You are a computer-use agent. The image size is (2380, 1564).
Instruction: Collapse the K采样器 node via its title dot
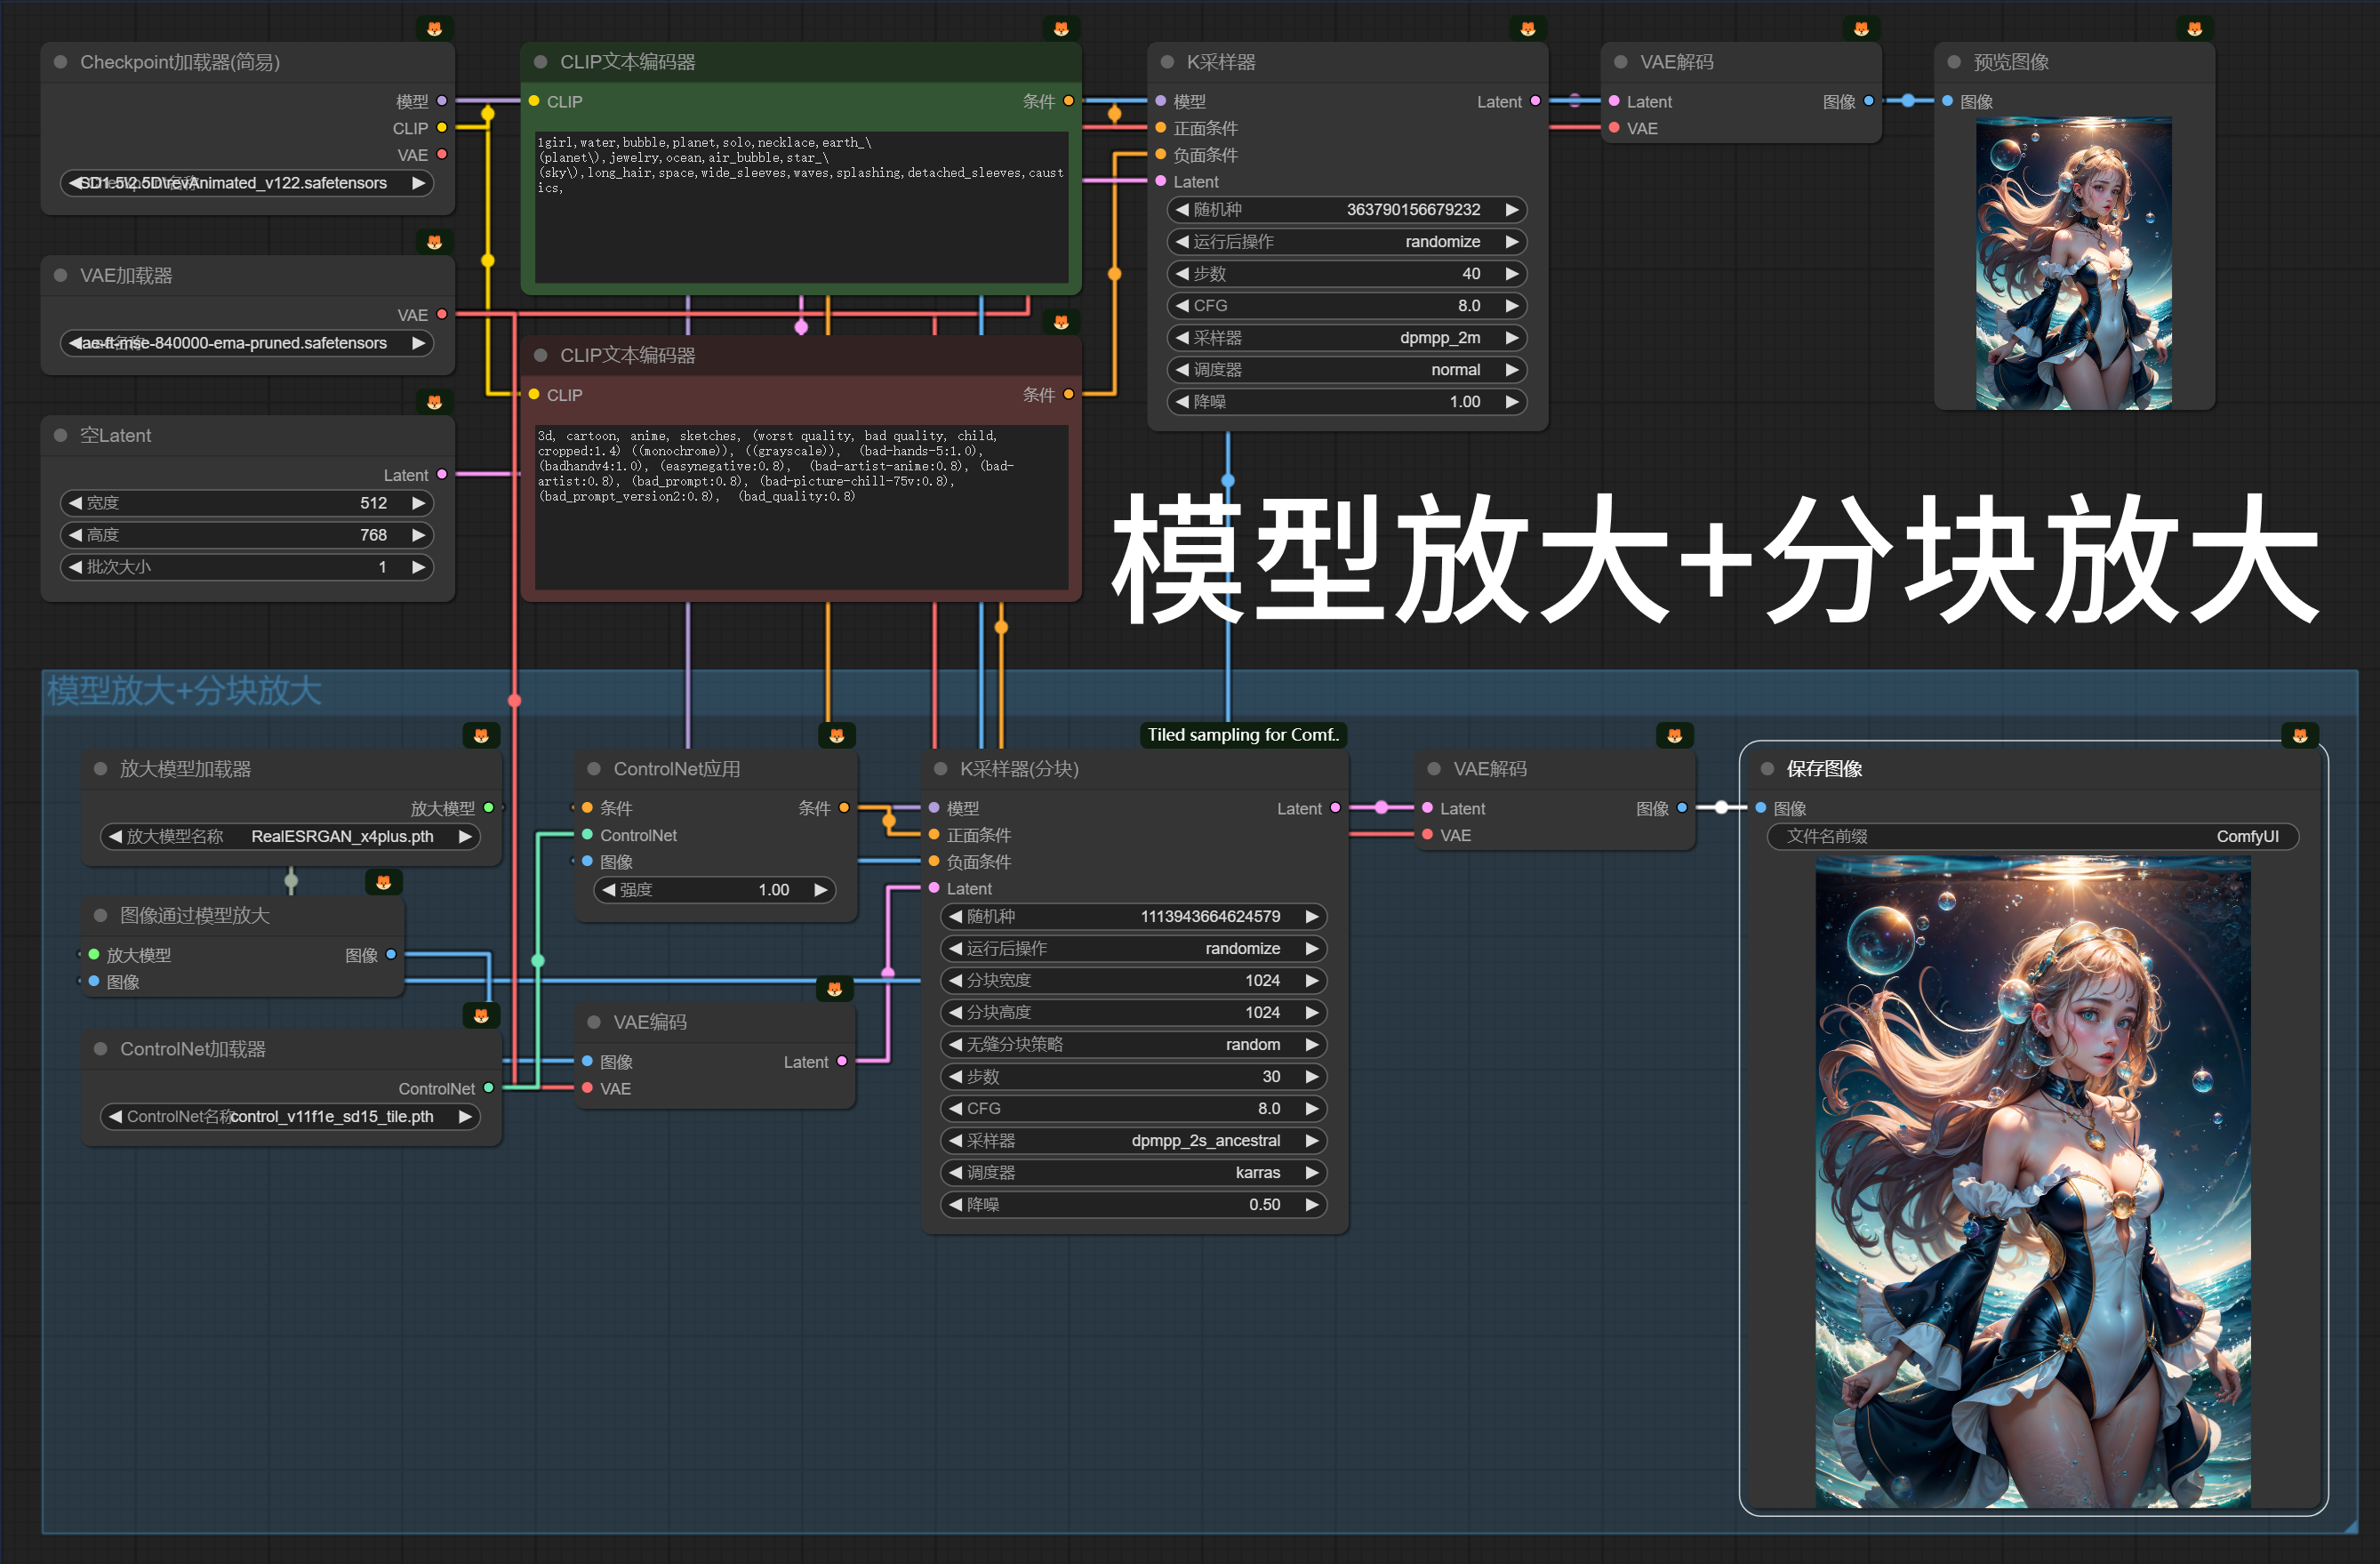(x=1167, y=62)
